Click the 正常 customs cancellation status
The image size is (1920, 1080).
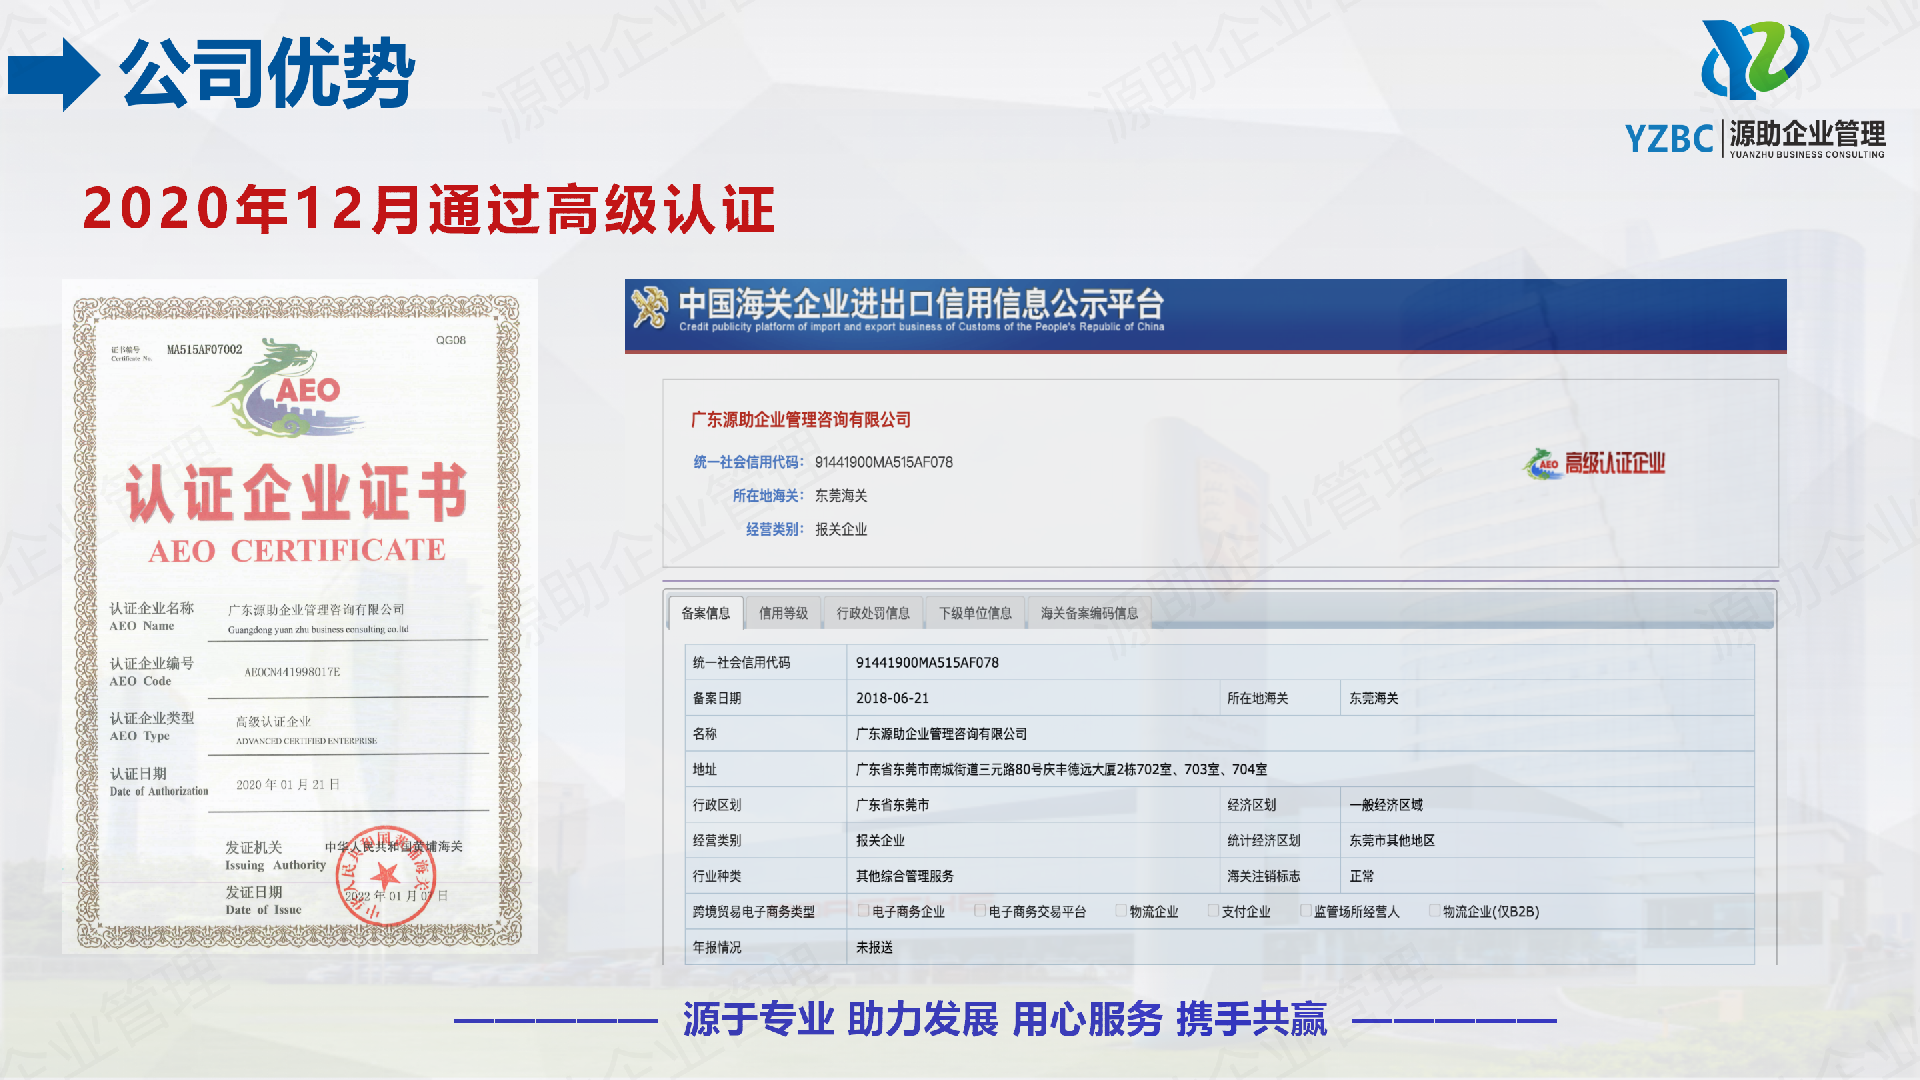(1361, 876)
